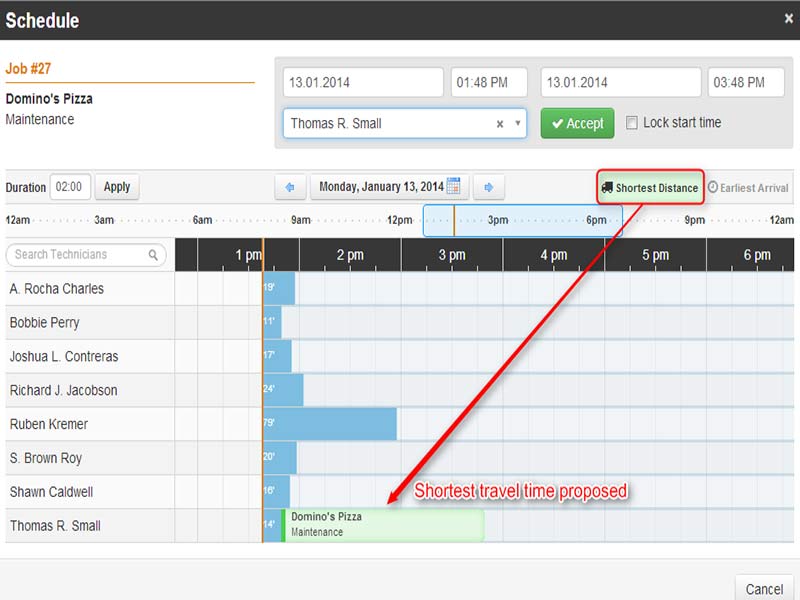The height and width of the screenshot is (600, 800).
Task: Click the highlighted range in day overview
Action: click(x=523, y=220)
